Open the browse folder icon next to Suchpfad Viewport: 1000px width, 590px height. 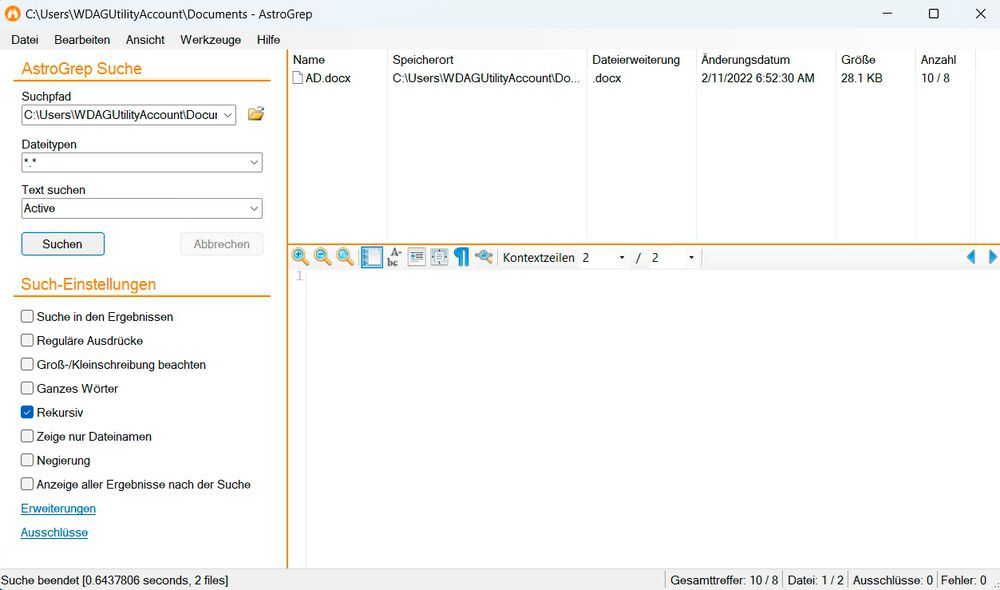[256, 114]
